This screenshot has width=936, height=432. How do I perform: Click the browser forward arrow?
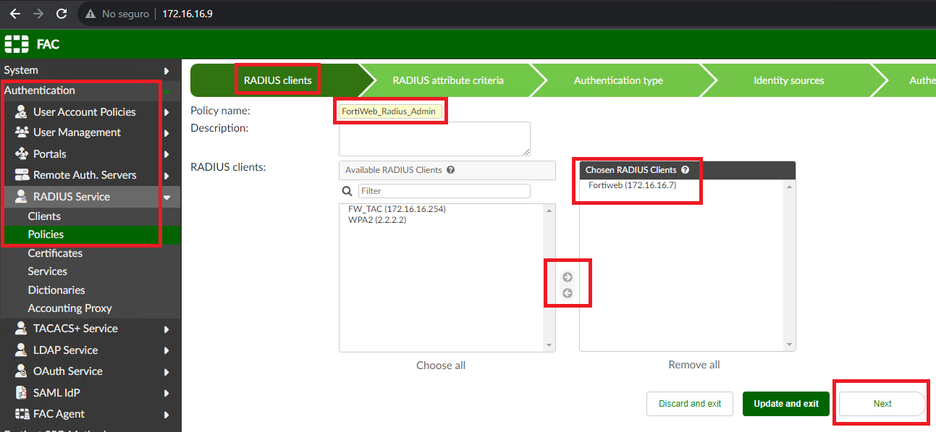tap(38, 13)
